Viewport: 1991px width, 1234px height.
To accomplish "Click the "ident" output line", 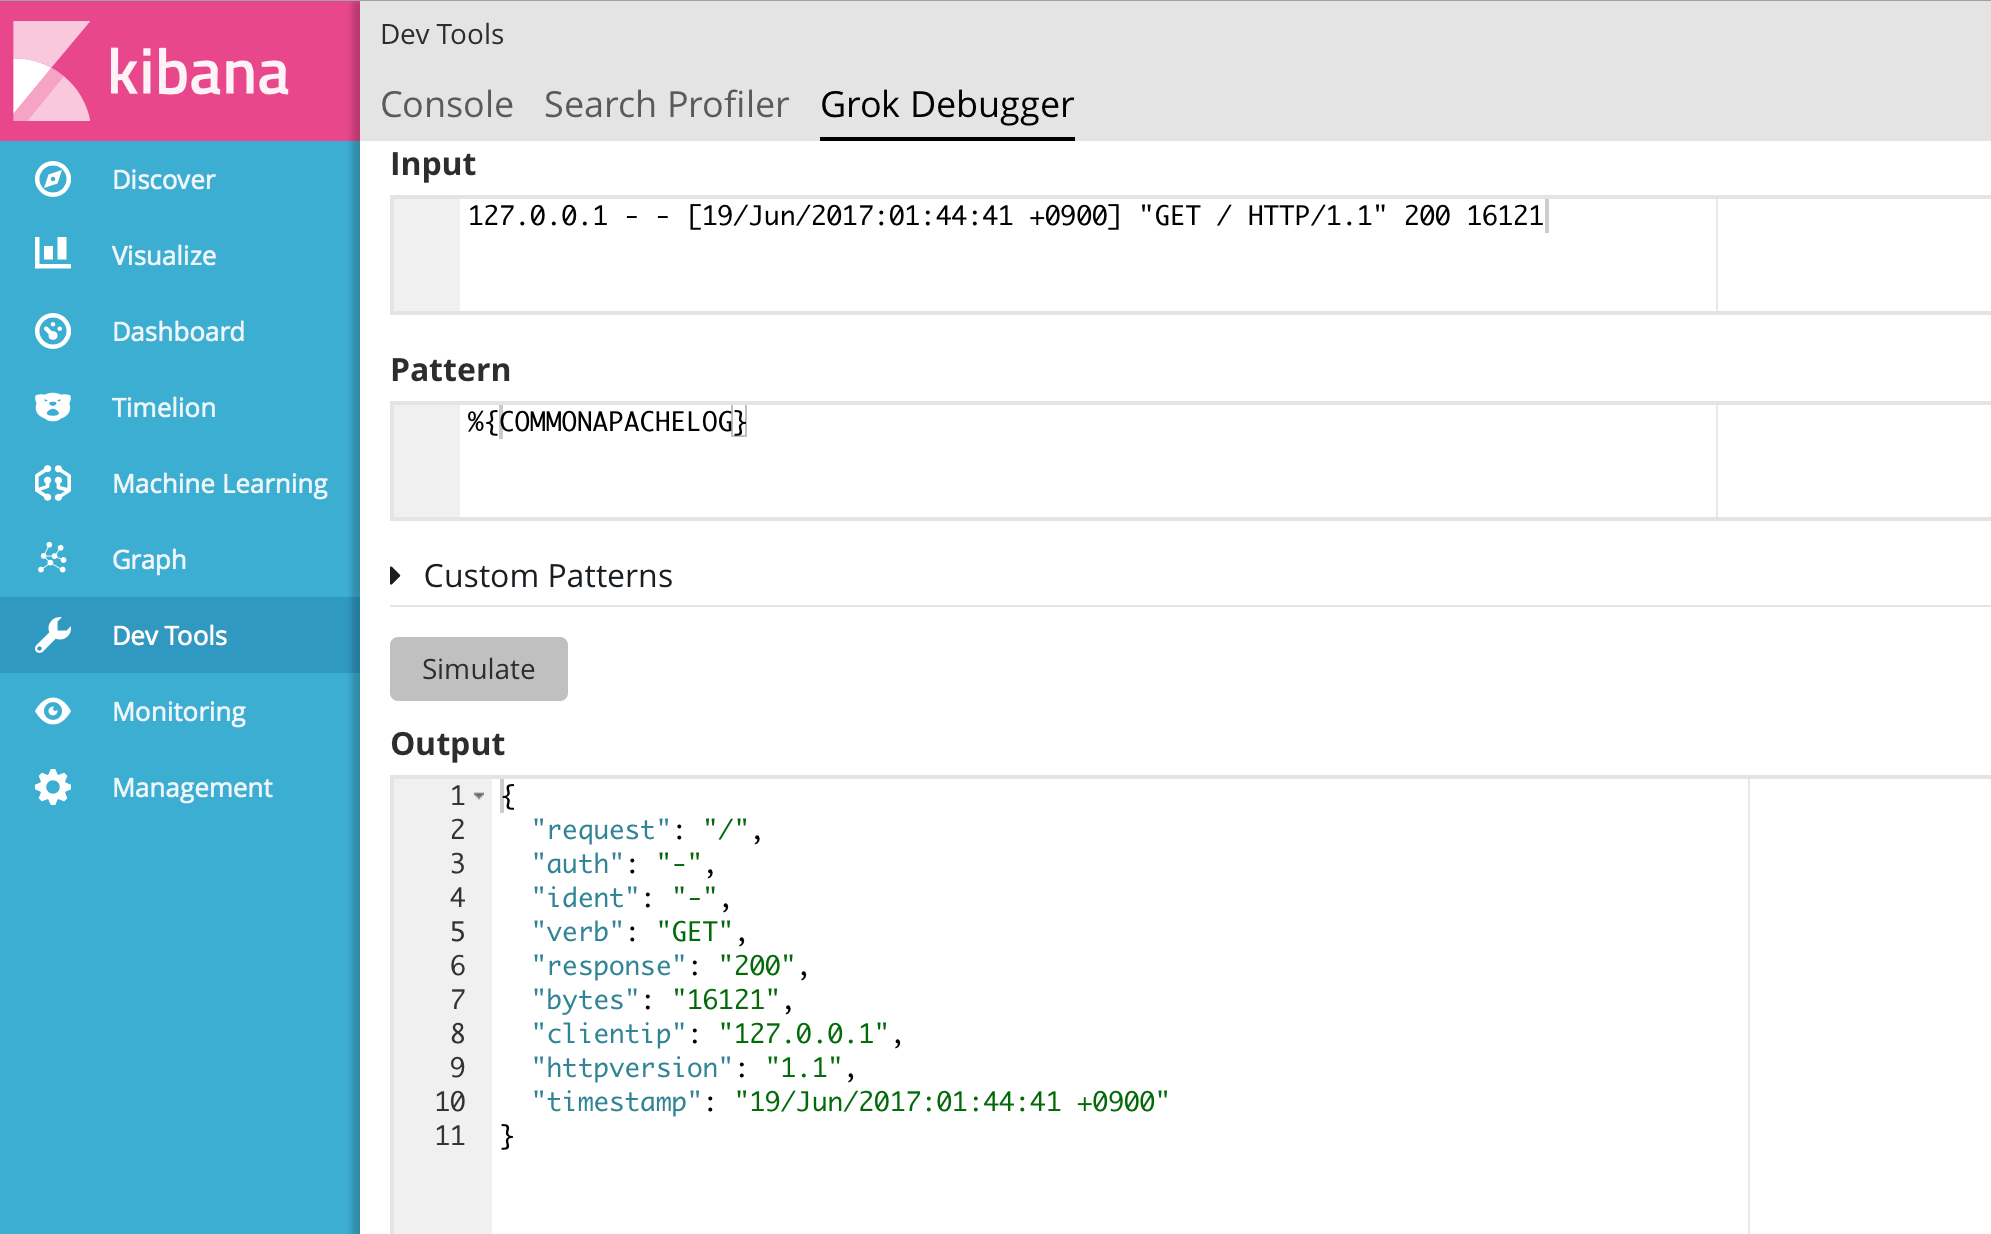I will (631, 898).
